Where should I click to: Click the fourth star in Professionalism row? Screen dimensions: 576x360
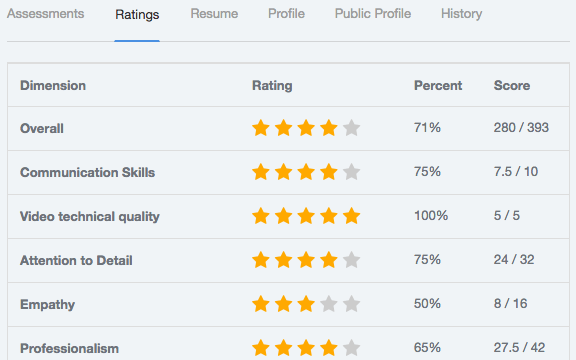coord(329,348)
